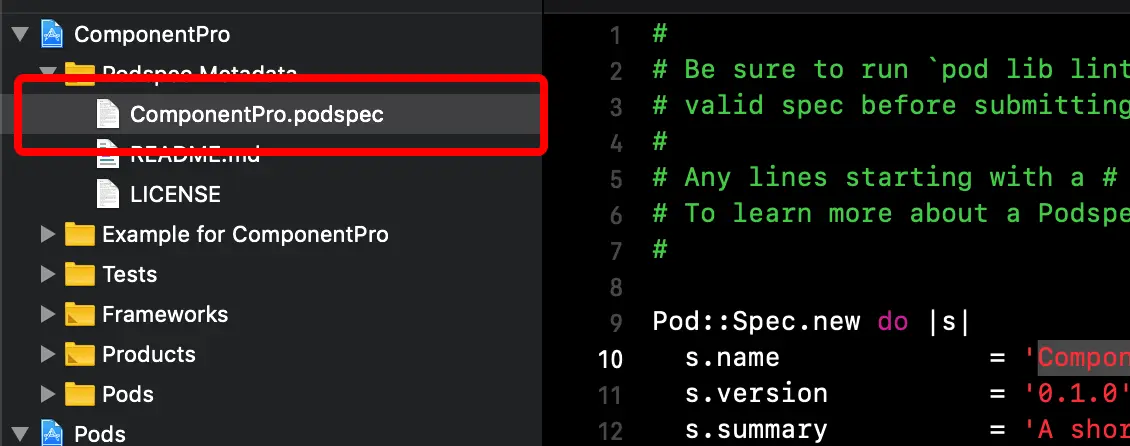Expand the Products group
1130x446 pixels.
tap(47, 354)
